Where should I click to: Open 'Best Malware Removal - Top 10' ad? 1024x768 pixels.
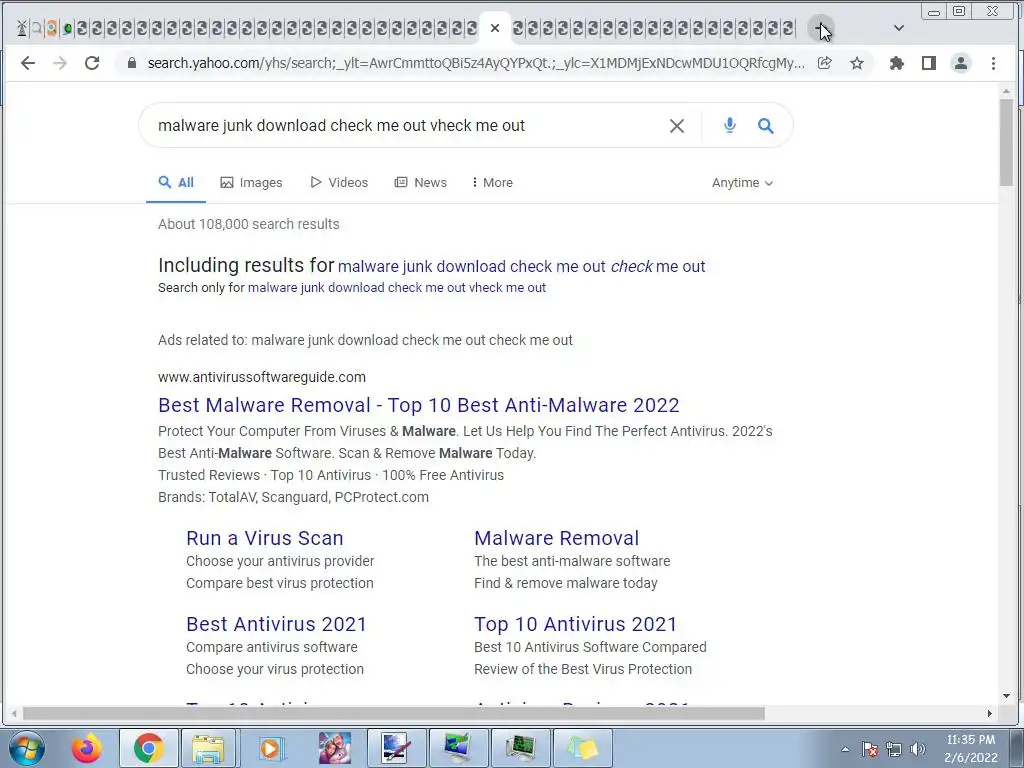click(x=419, y=405)
